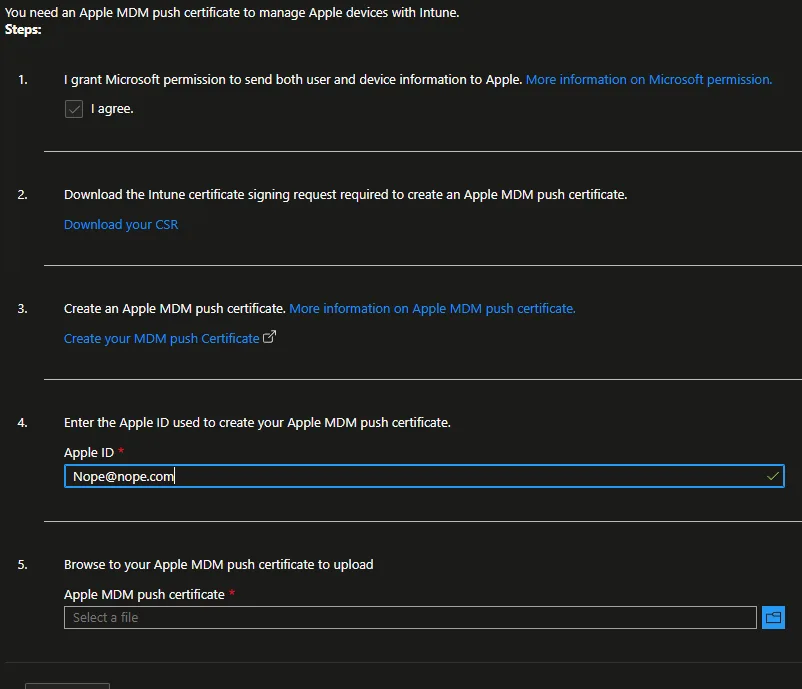This screenshot has width=802, height=689.
Task: Click the step 5 browse certificate instruction text
Action: coord(218,564)
